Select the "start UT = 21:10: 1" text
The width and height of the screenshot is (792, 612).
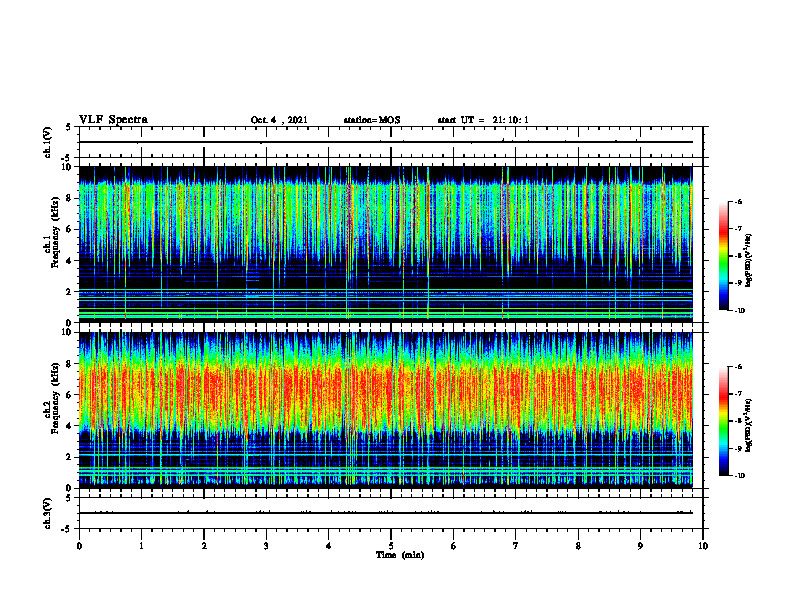tap(483, 120)
